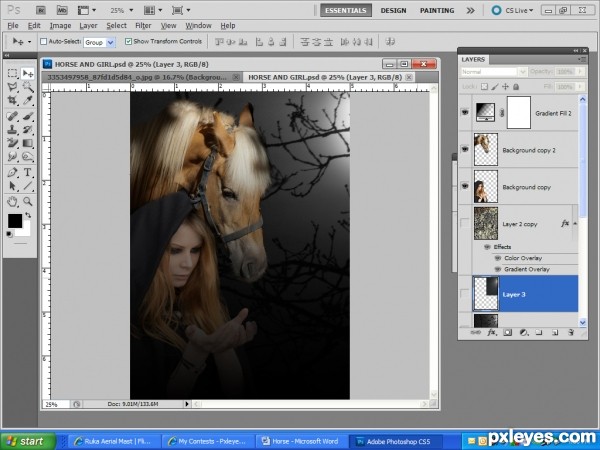
Task: Select the Type tool
Action: coord(28,172)
